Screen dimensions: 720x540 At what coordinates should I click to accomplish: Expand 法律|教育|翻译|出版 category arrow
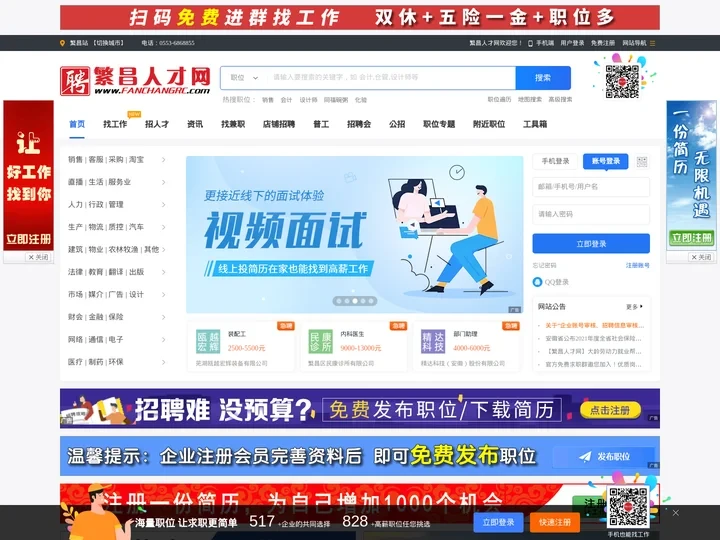point(163,272)
